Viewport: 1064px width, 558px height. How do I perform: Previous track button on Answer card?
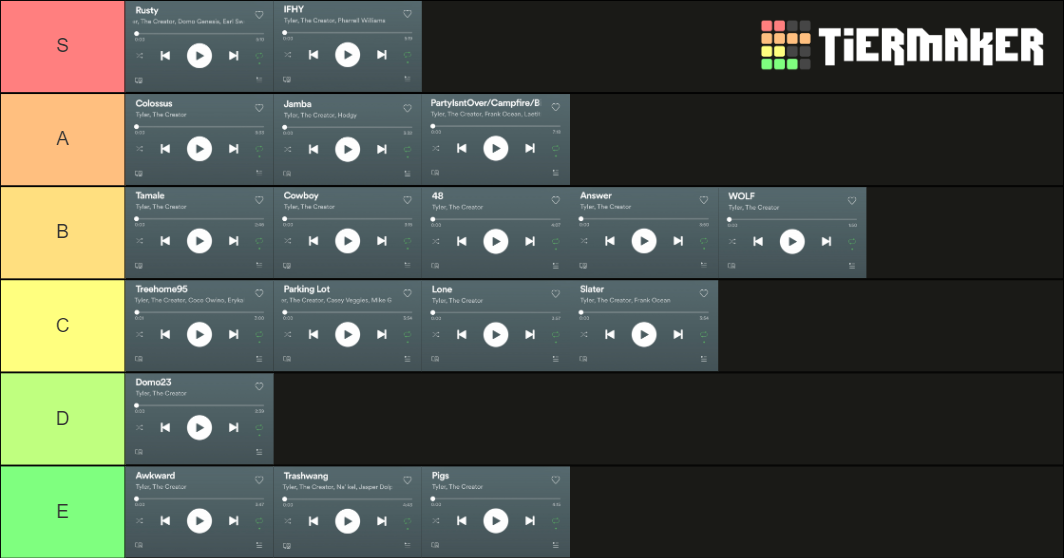(610, 241)
